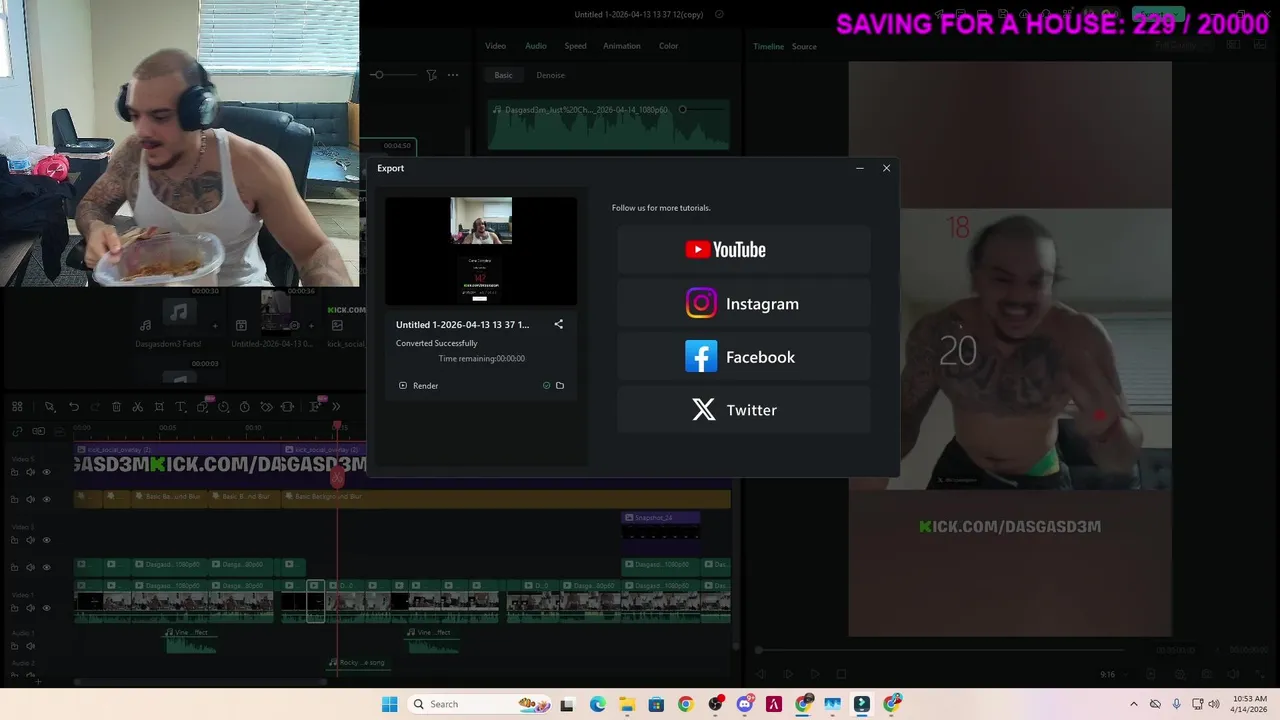Click the green success checkmark next to Render
This screenshot has width=1280, height=720.
pyautogui.click(x=546, y=385)
